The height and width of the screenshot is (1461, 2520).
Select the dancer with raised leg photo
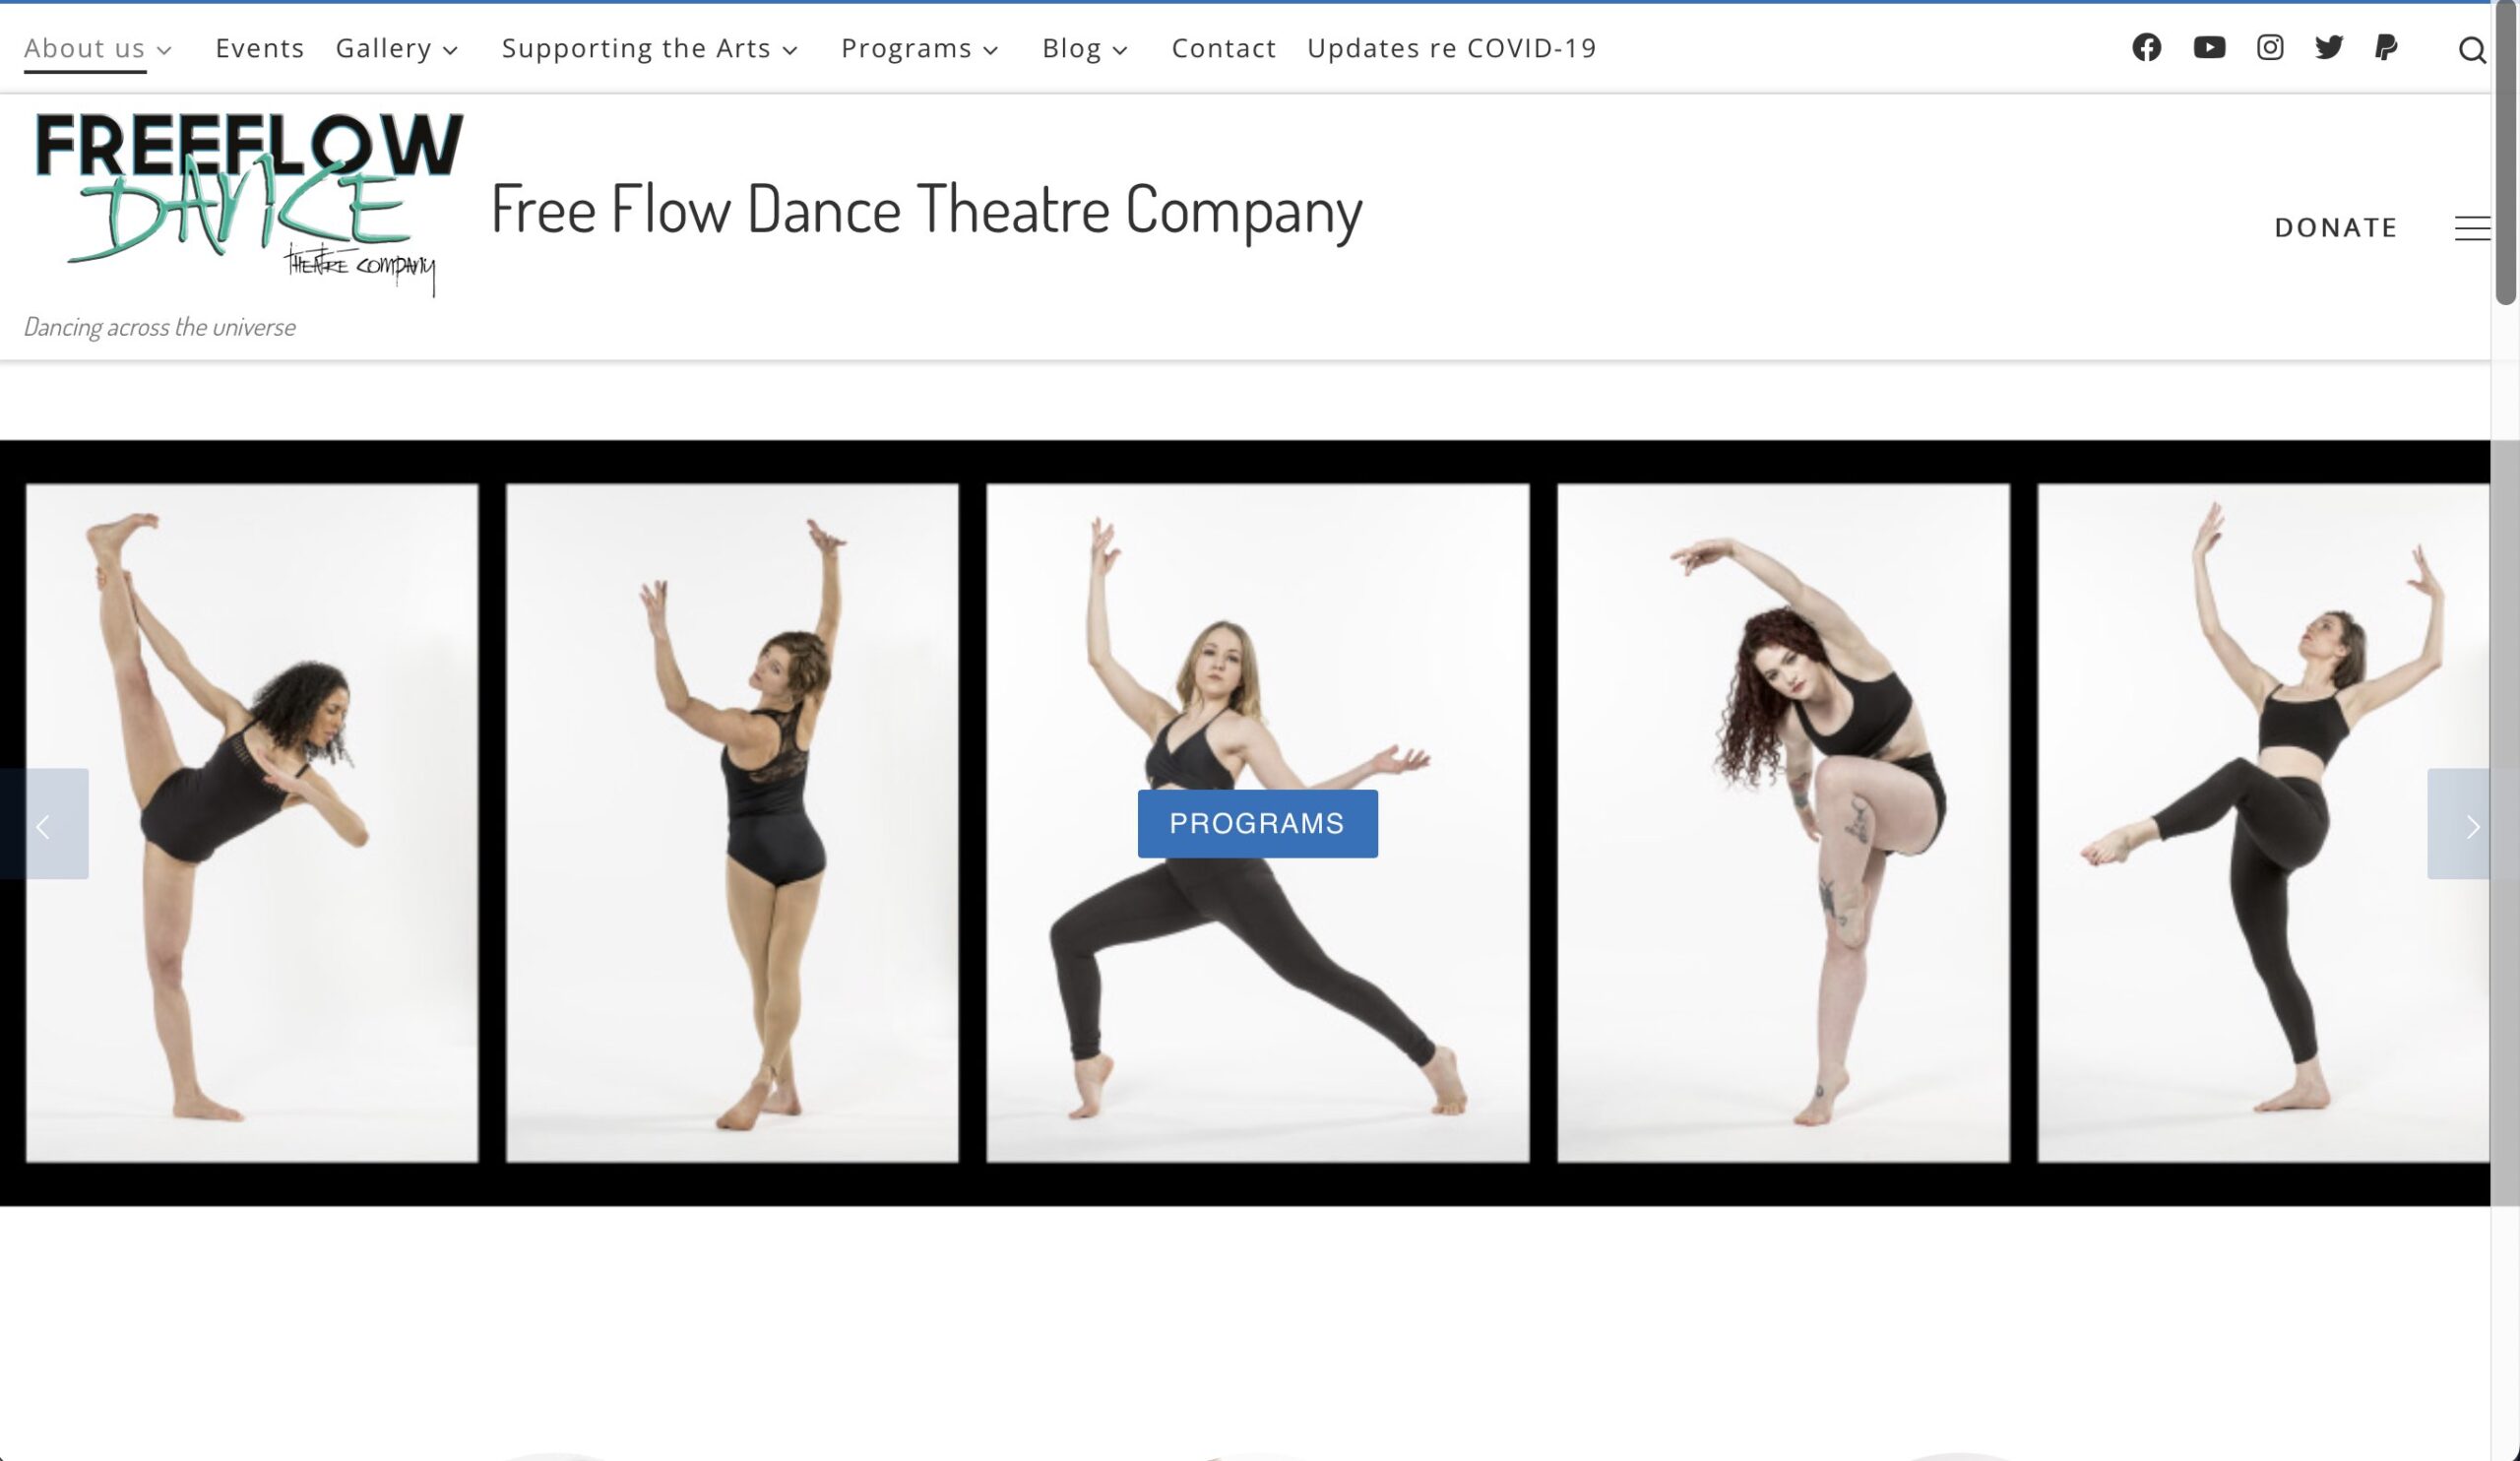point(252,823)
